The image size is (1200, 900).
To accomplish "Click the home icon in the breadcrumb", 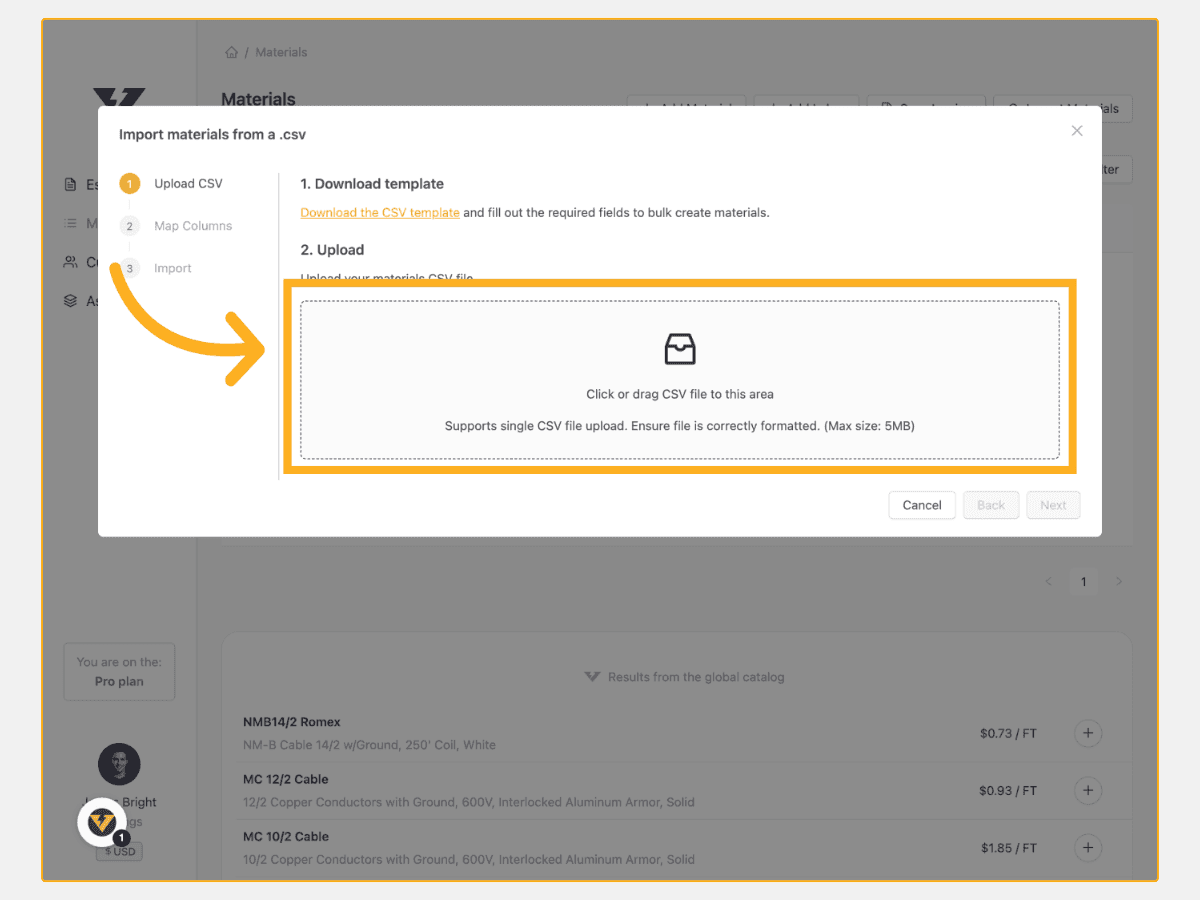I will point(231,51).
